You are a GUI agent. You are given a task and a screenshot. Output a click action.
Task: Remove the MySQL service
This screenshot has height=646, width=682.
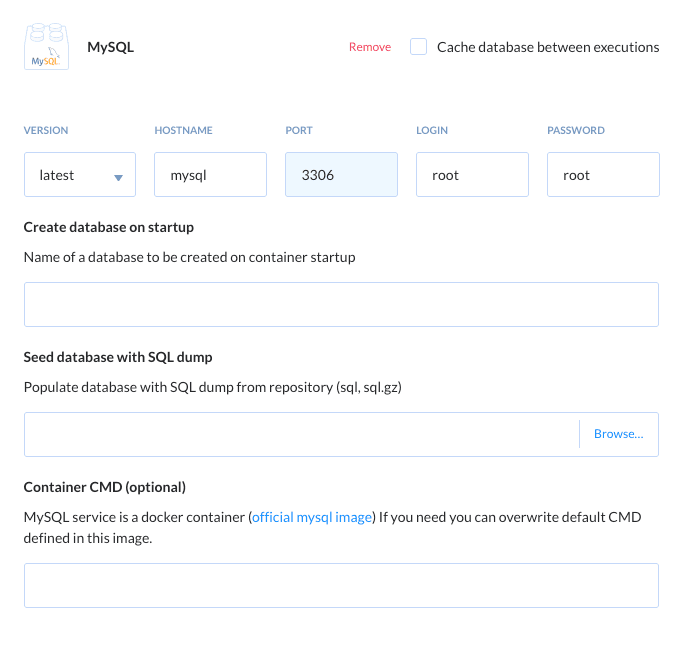click(x=369, y=47)
